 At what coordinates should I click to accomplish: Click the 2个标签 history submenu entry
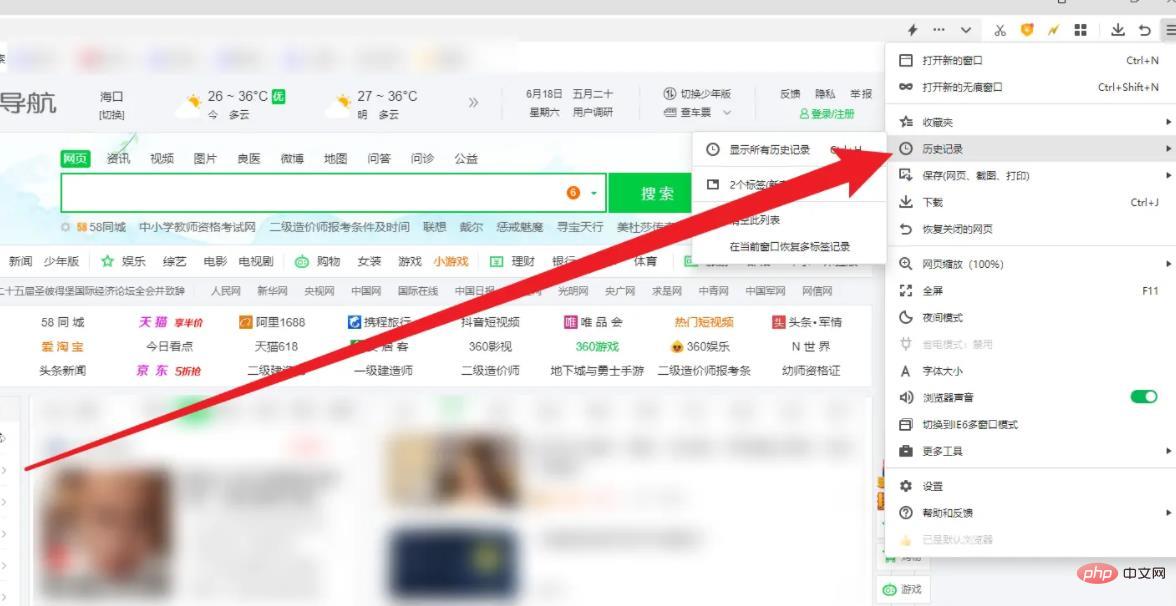(x=788, y=184)
